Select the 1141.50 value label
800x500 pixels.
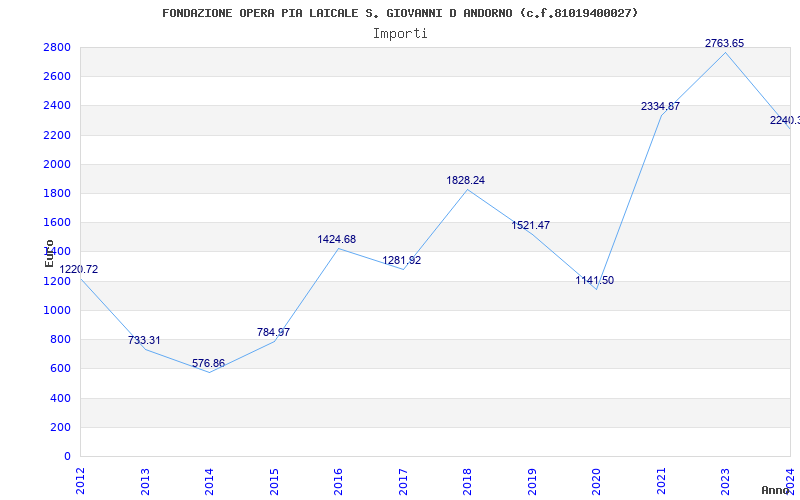[595, 280]
